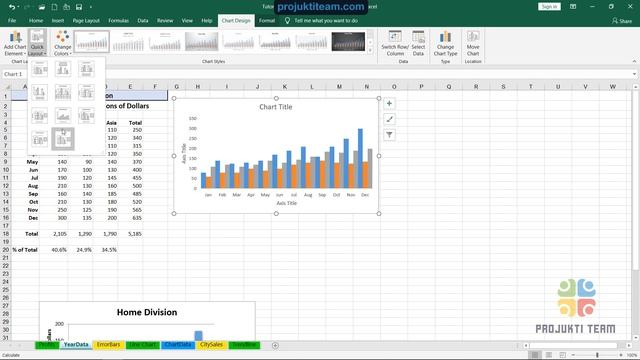Screen dimensions: 640x360
Task: Click the Chart Elements plus button
Action: point(389,104)
